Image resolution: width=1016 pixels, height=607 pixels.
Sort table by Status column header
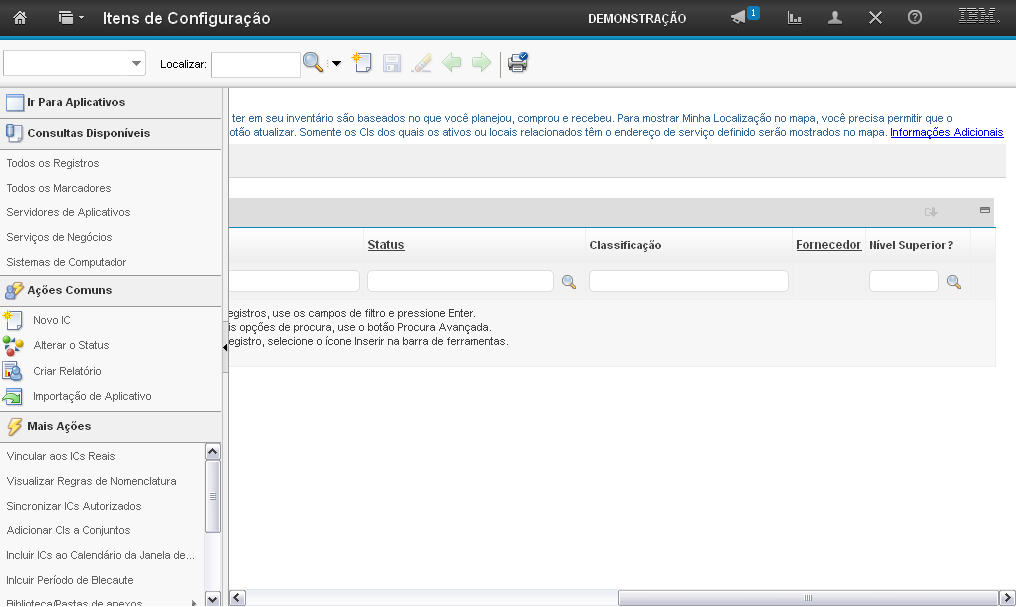[x=386, y=245]
